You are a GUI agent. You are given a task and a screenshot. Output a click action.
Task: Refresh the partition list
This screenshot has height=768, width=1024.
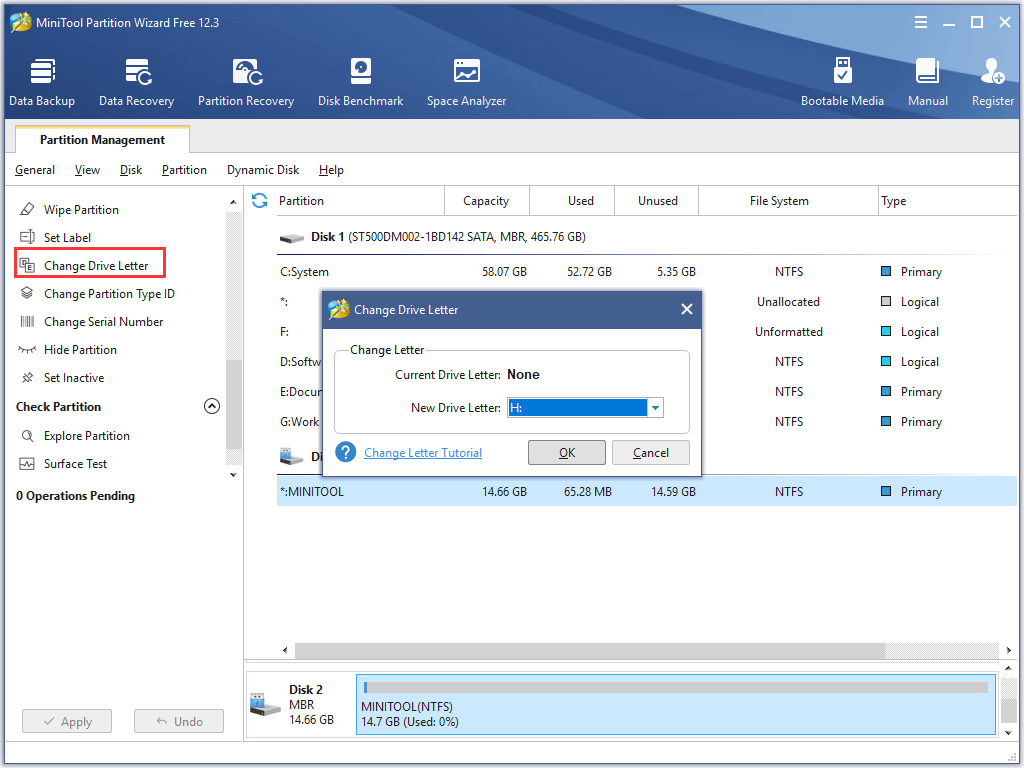[x=259, y=200]
